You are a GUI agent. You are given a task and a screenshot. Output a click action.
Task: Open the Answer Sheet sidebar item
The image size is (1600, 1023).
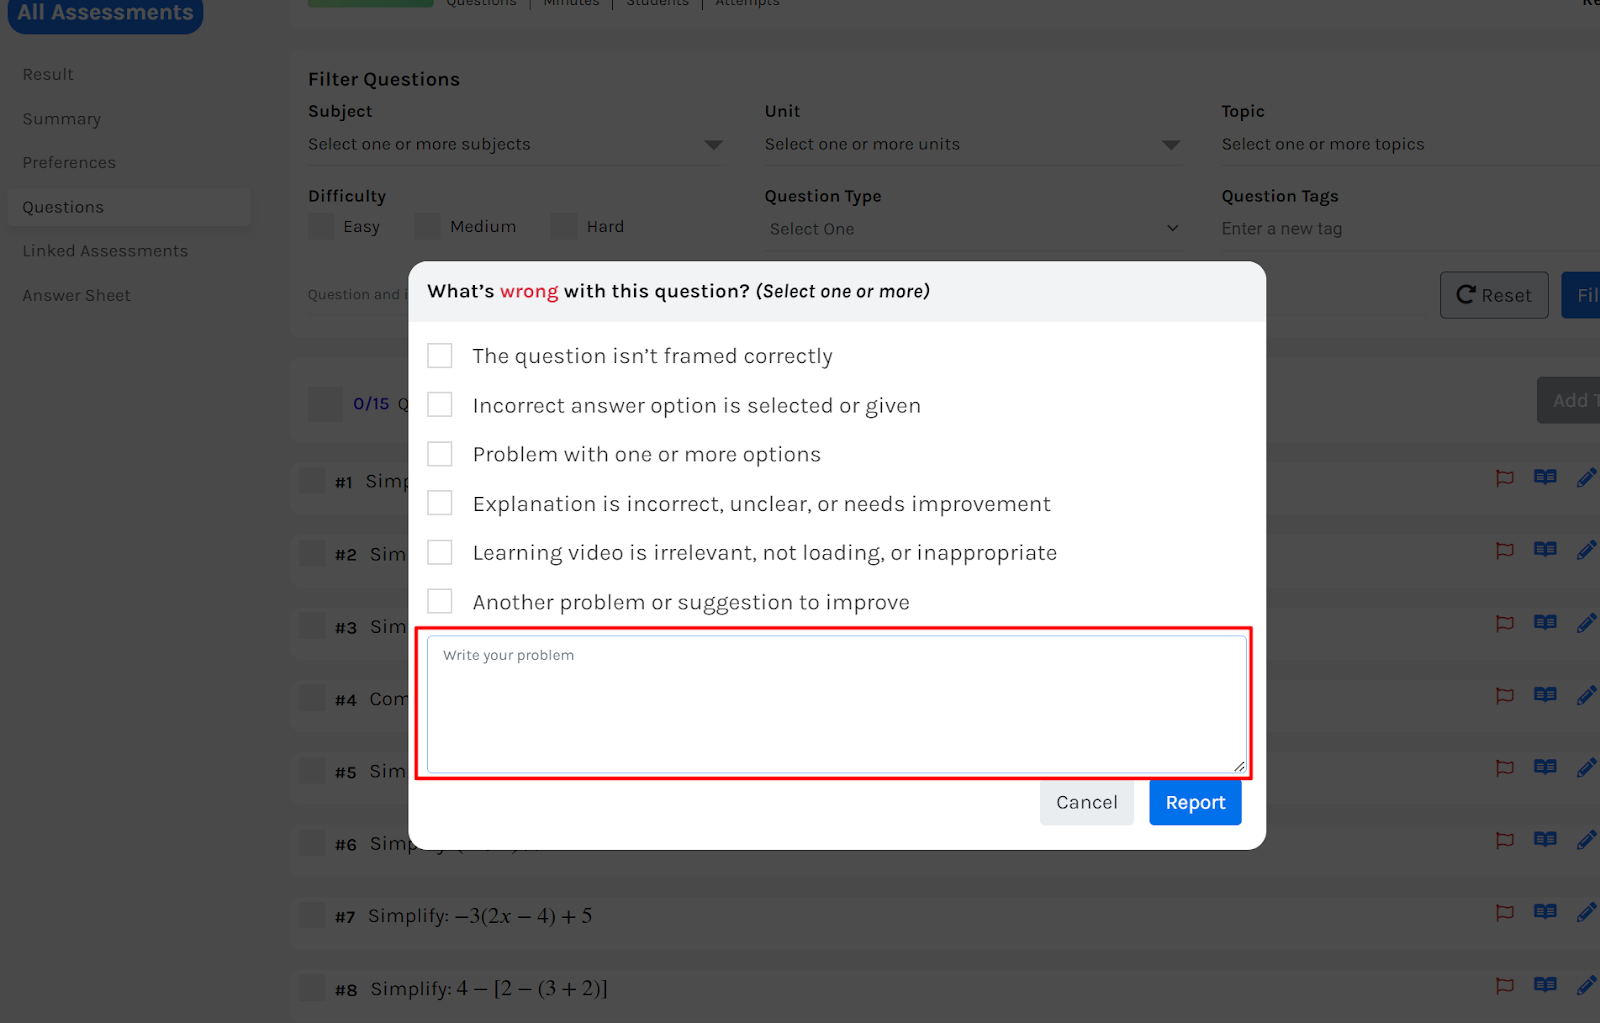77,296
